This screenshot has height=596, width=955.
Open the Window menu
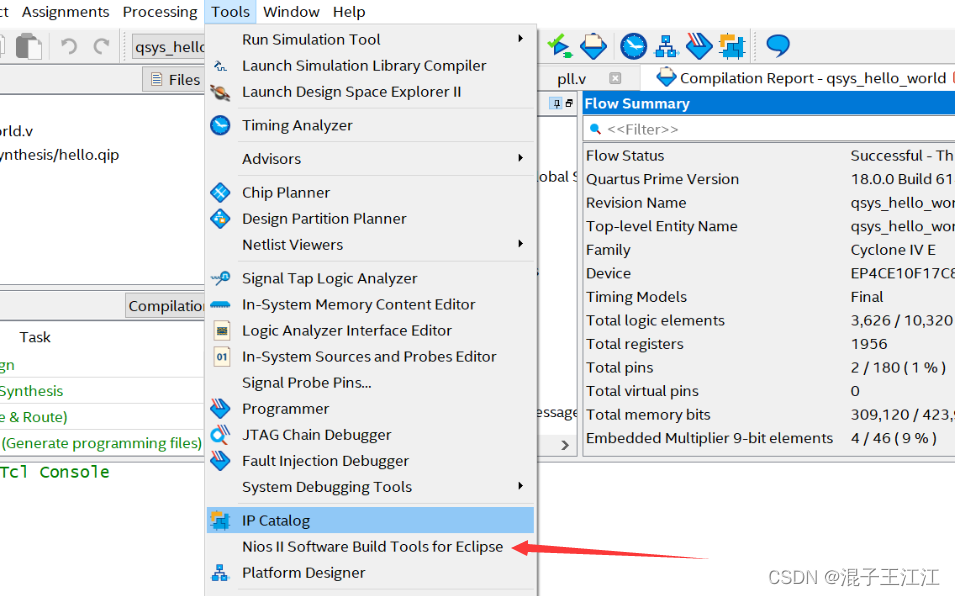pyautogui.click(x=291, y=12)
